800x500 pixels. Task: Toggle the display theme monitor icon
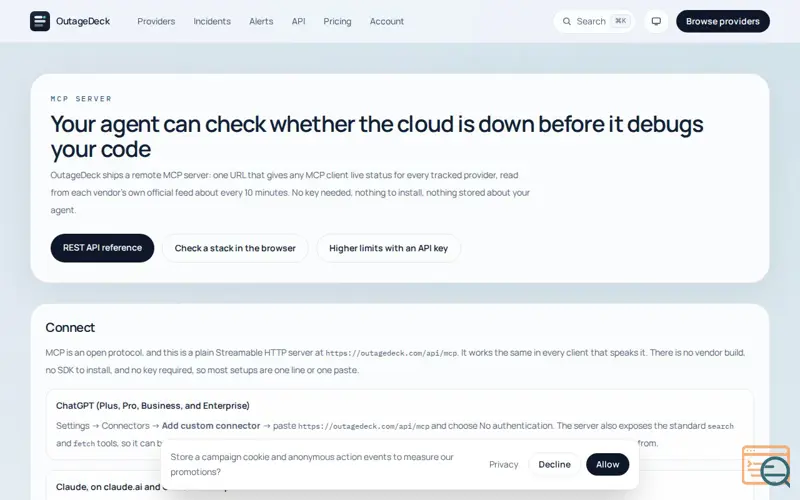pyautogui.click(x=656, y=21)
